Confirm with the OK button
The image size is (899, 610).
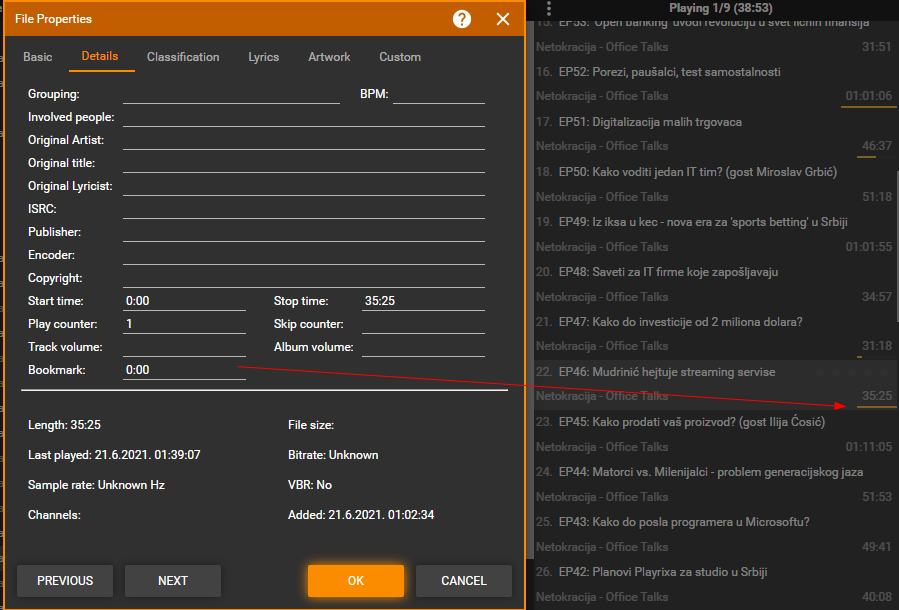pos(356,581)
